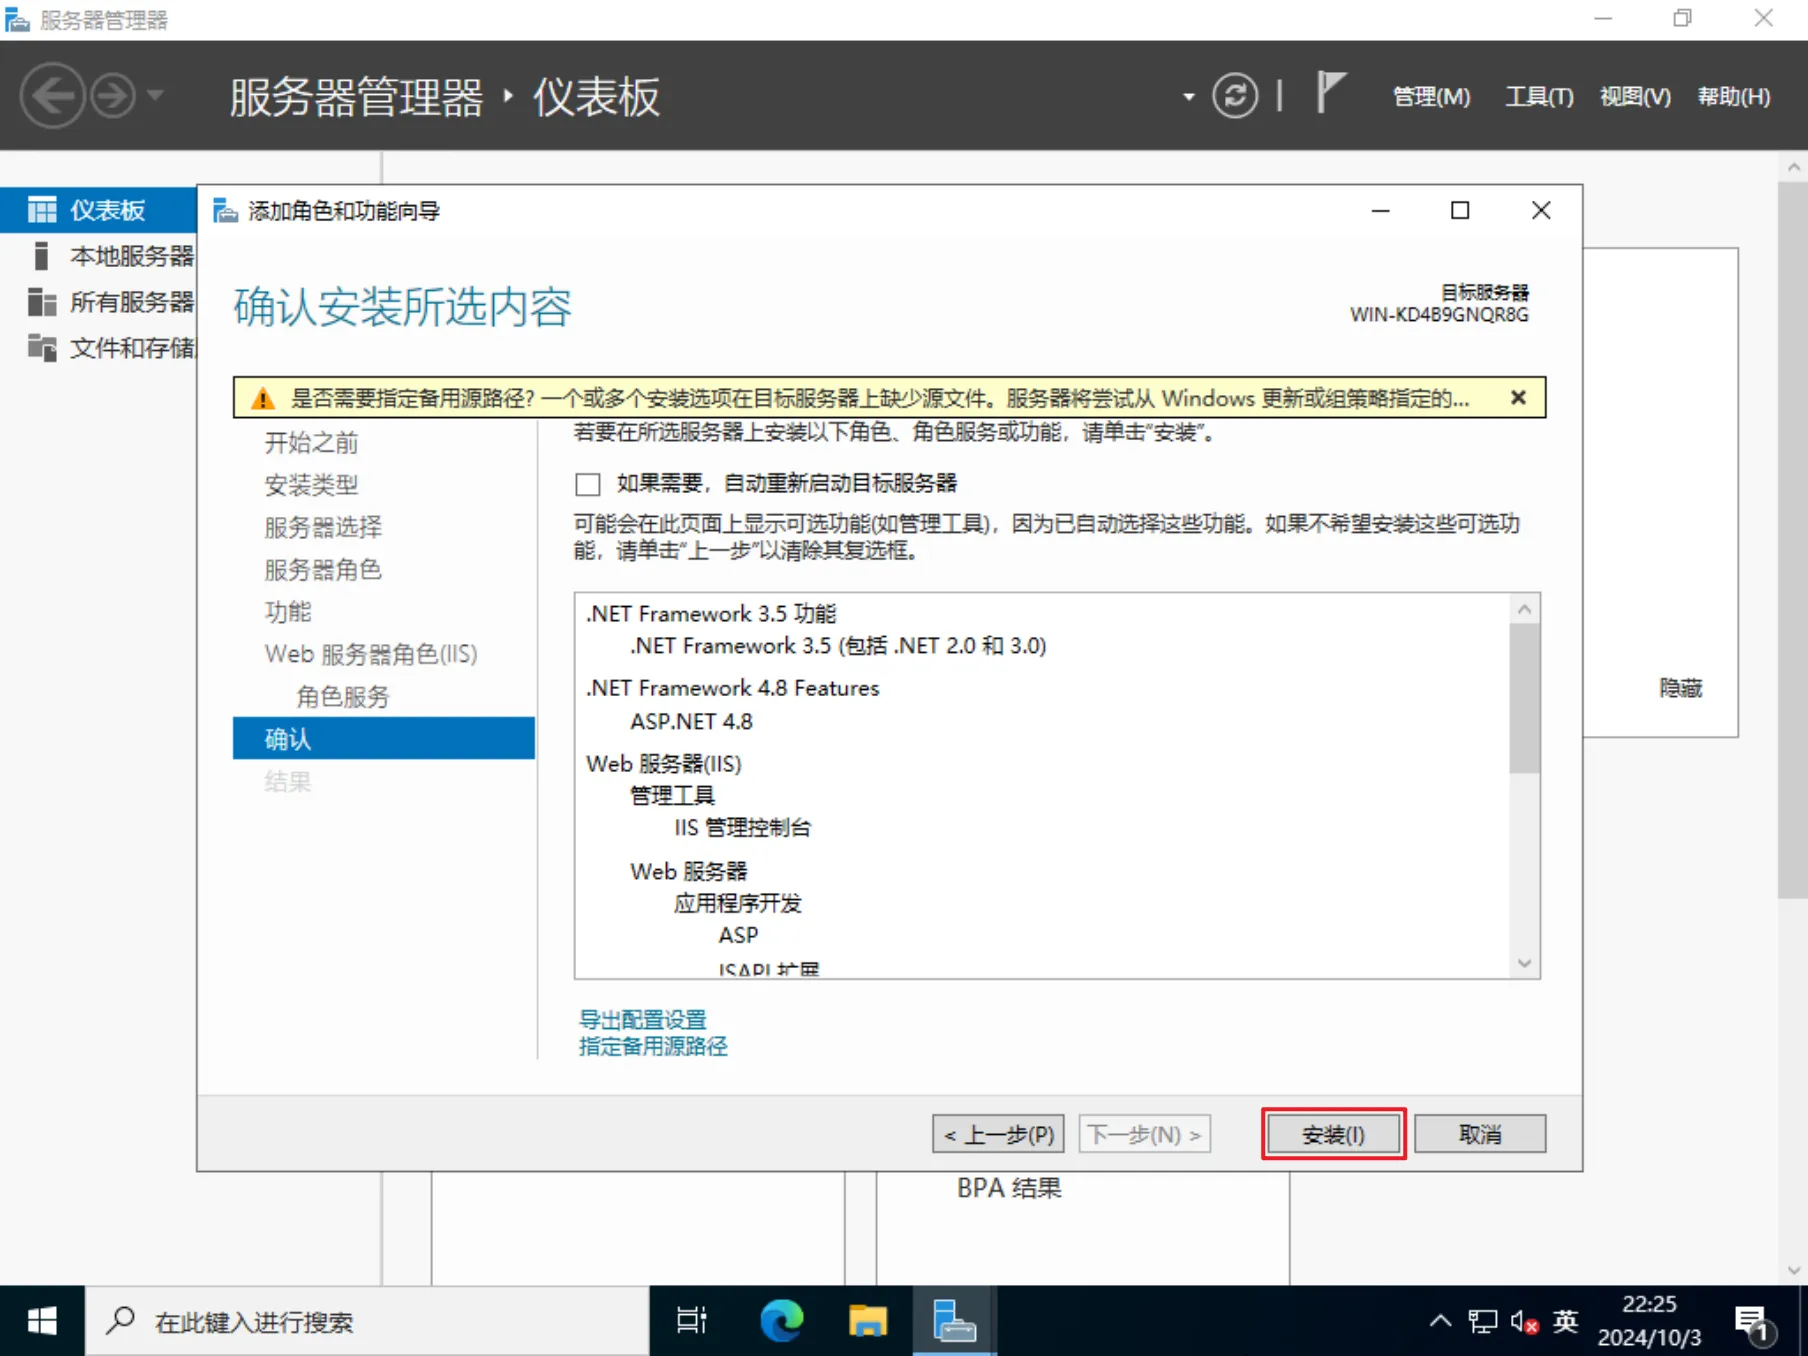Image resolution: width=1808 pixels, height=1356 pixels.
Task: Click the .NET Framework 4.8 Features entry
Action: (733, 688)
